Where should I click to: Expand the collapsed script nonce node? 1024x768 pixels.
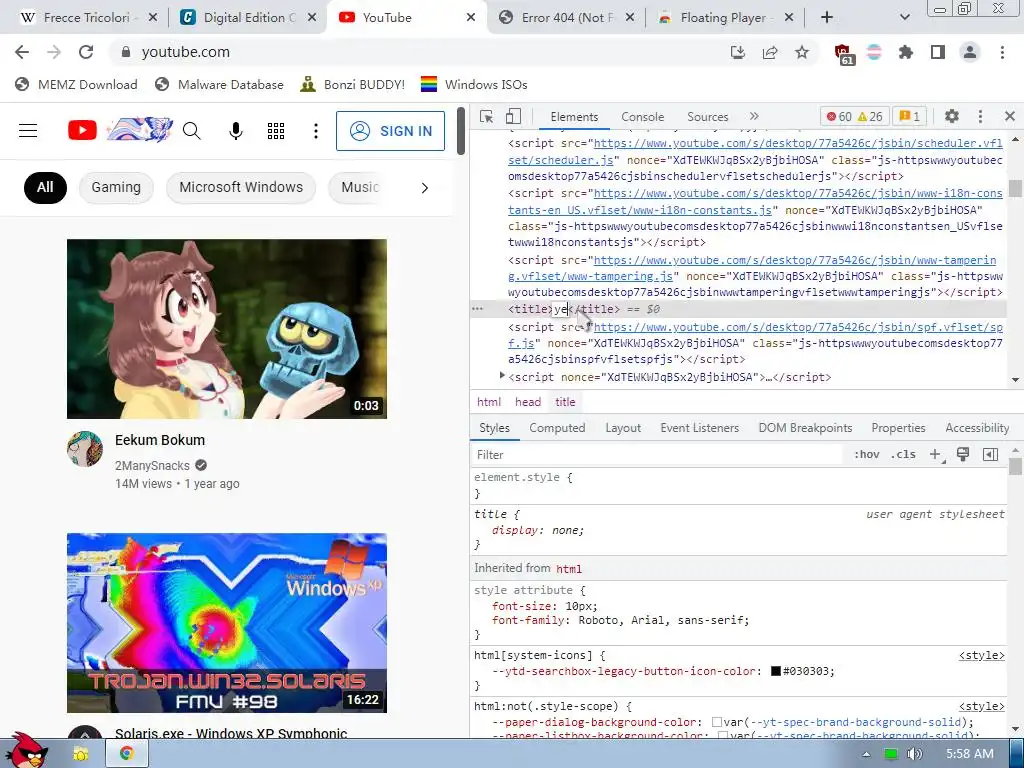click(502, 376)
